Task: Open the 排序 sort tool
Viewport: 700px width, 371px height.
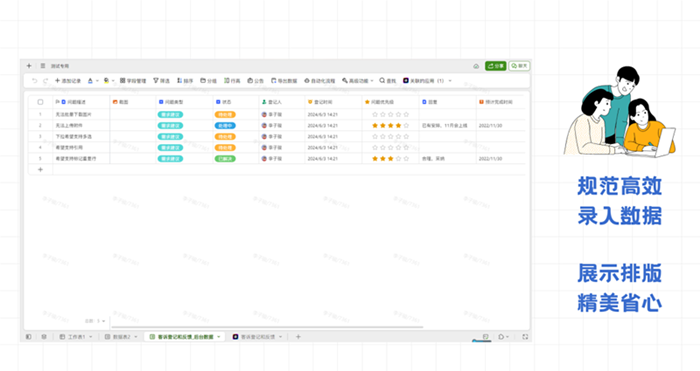Action: pos(185,81)
